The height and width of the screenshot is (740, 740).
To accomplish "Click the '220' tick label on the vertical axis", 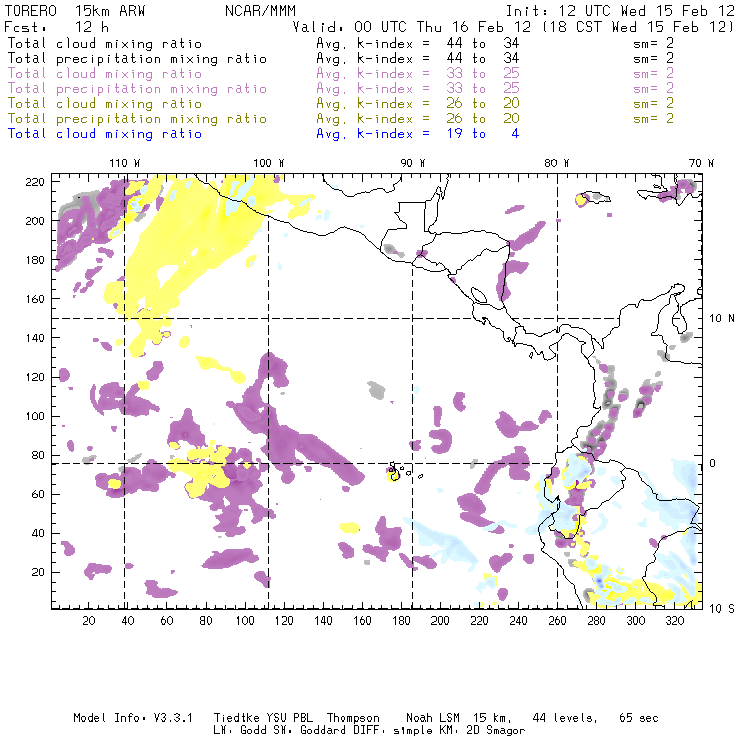I will click(x=35, y=182).
